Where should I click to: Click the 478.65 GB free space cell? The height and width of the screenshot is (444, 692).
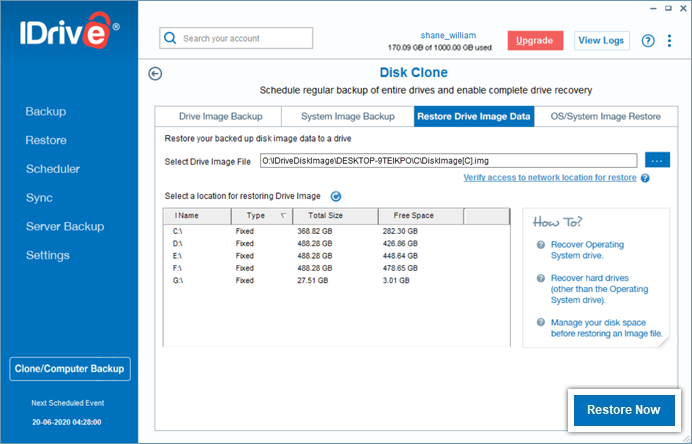coord(400,268)
